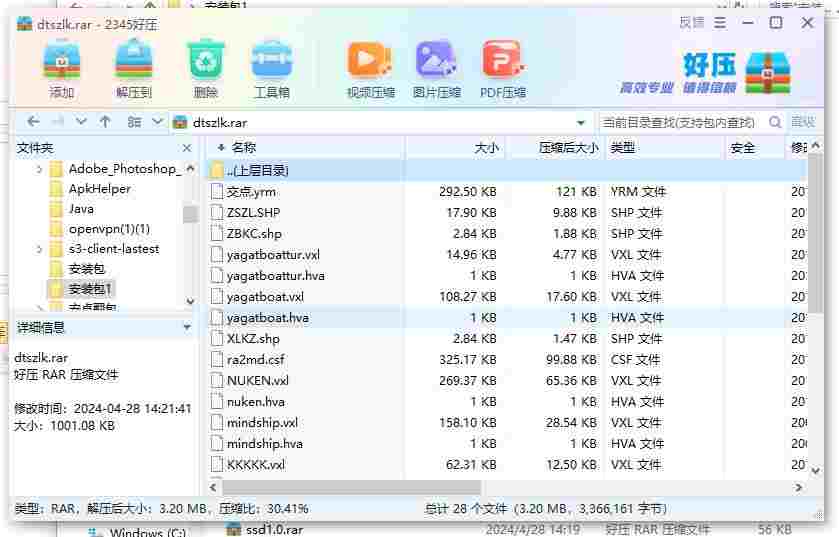Click the back navigation arrow

click(33, 122)
